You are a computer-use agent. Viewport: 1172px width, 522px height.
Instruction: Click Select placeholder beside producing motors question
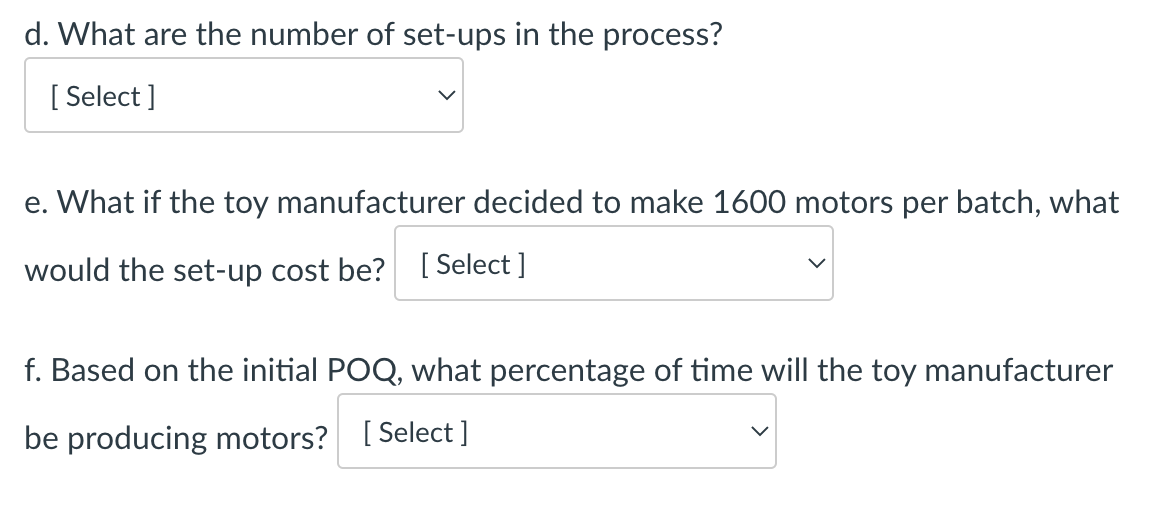pos(415,433)
